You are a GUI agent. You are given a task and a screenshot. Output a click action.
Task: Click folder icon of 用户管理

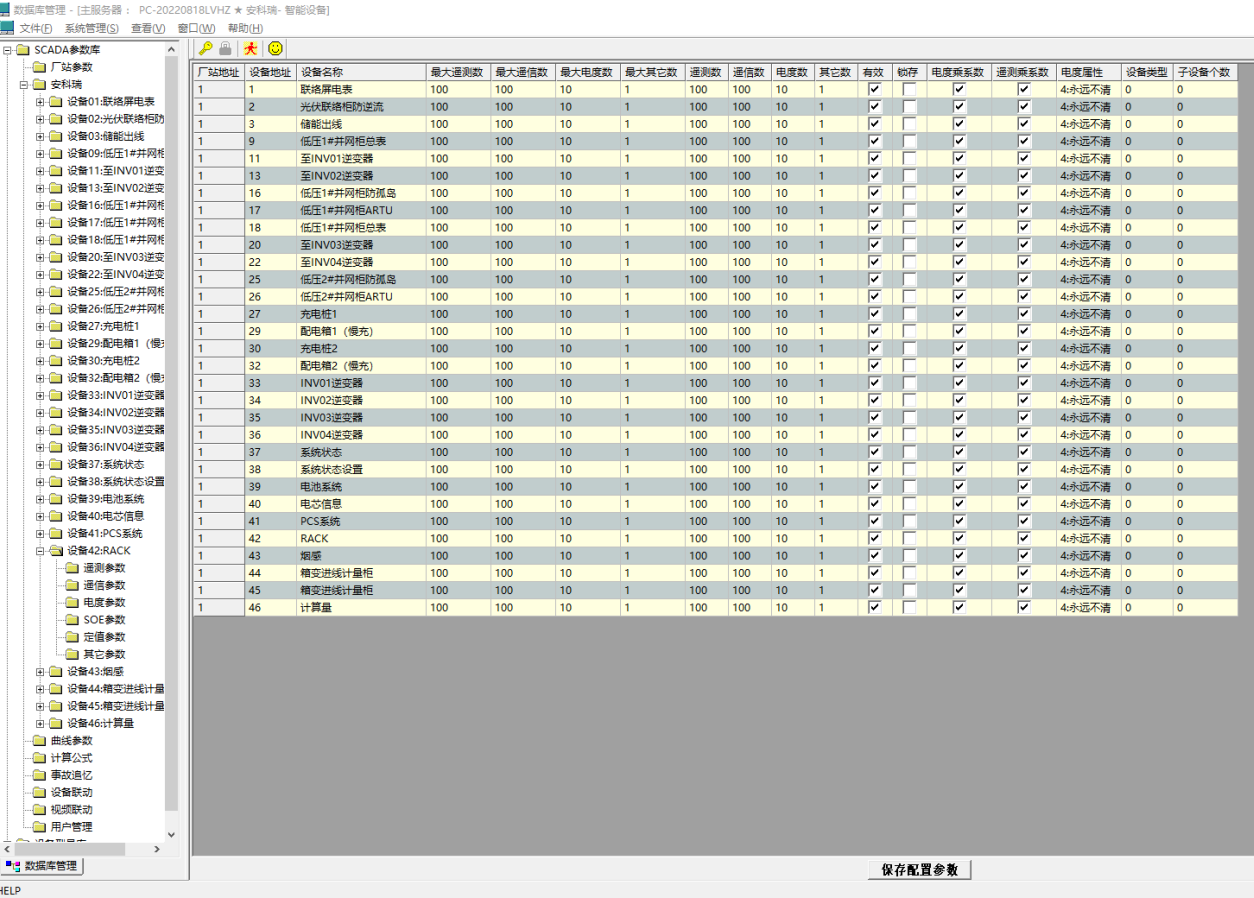(x=39, y=827)
